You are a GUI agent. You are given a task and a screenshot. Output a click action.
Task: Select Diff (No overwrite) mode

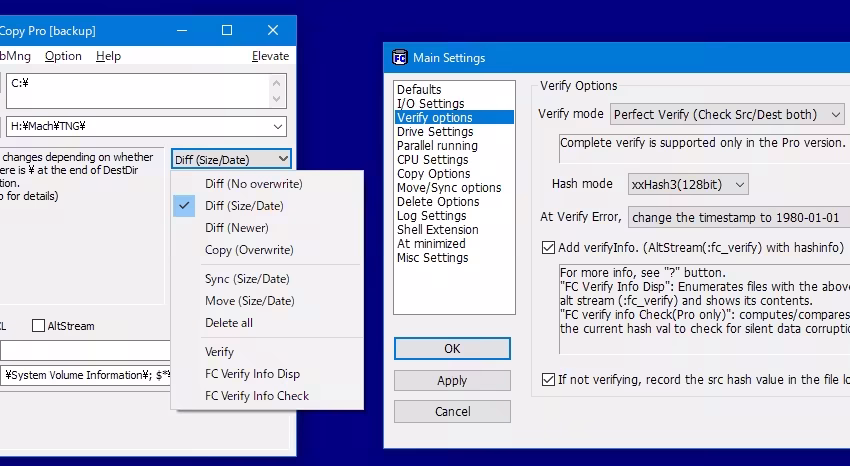(x=254, y=184)
